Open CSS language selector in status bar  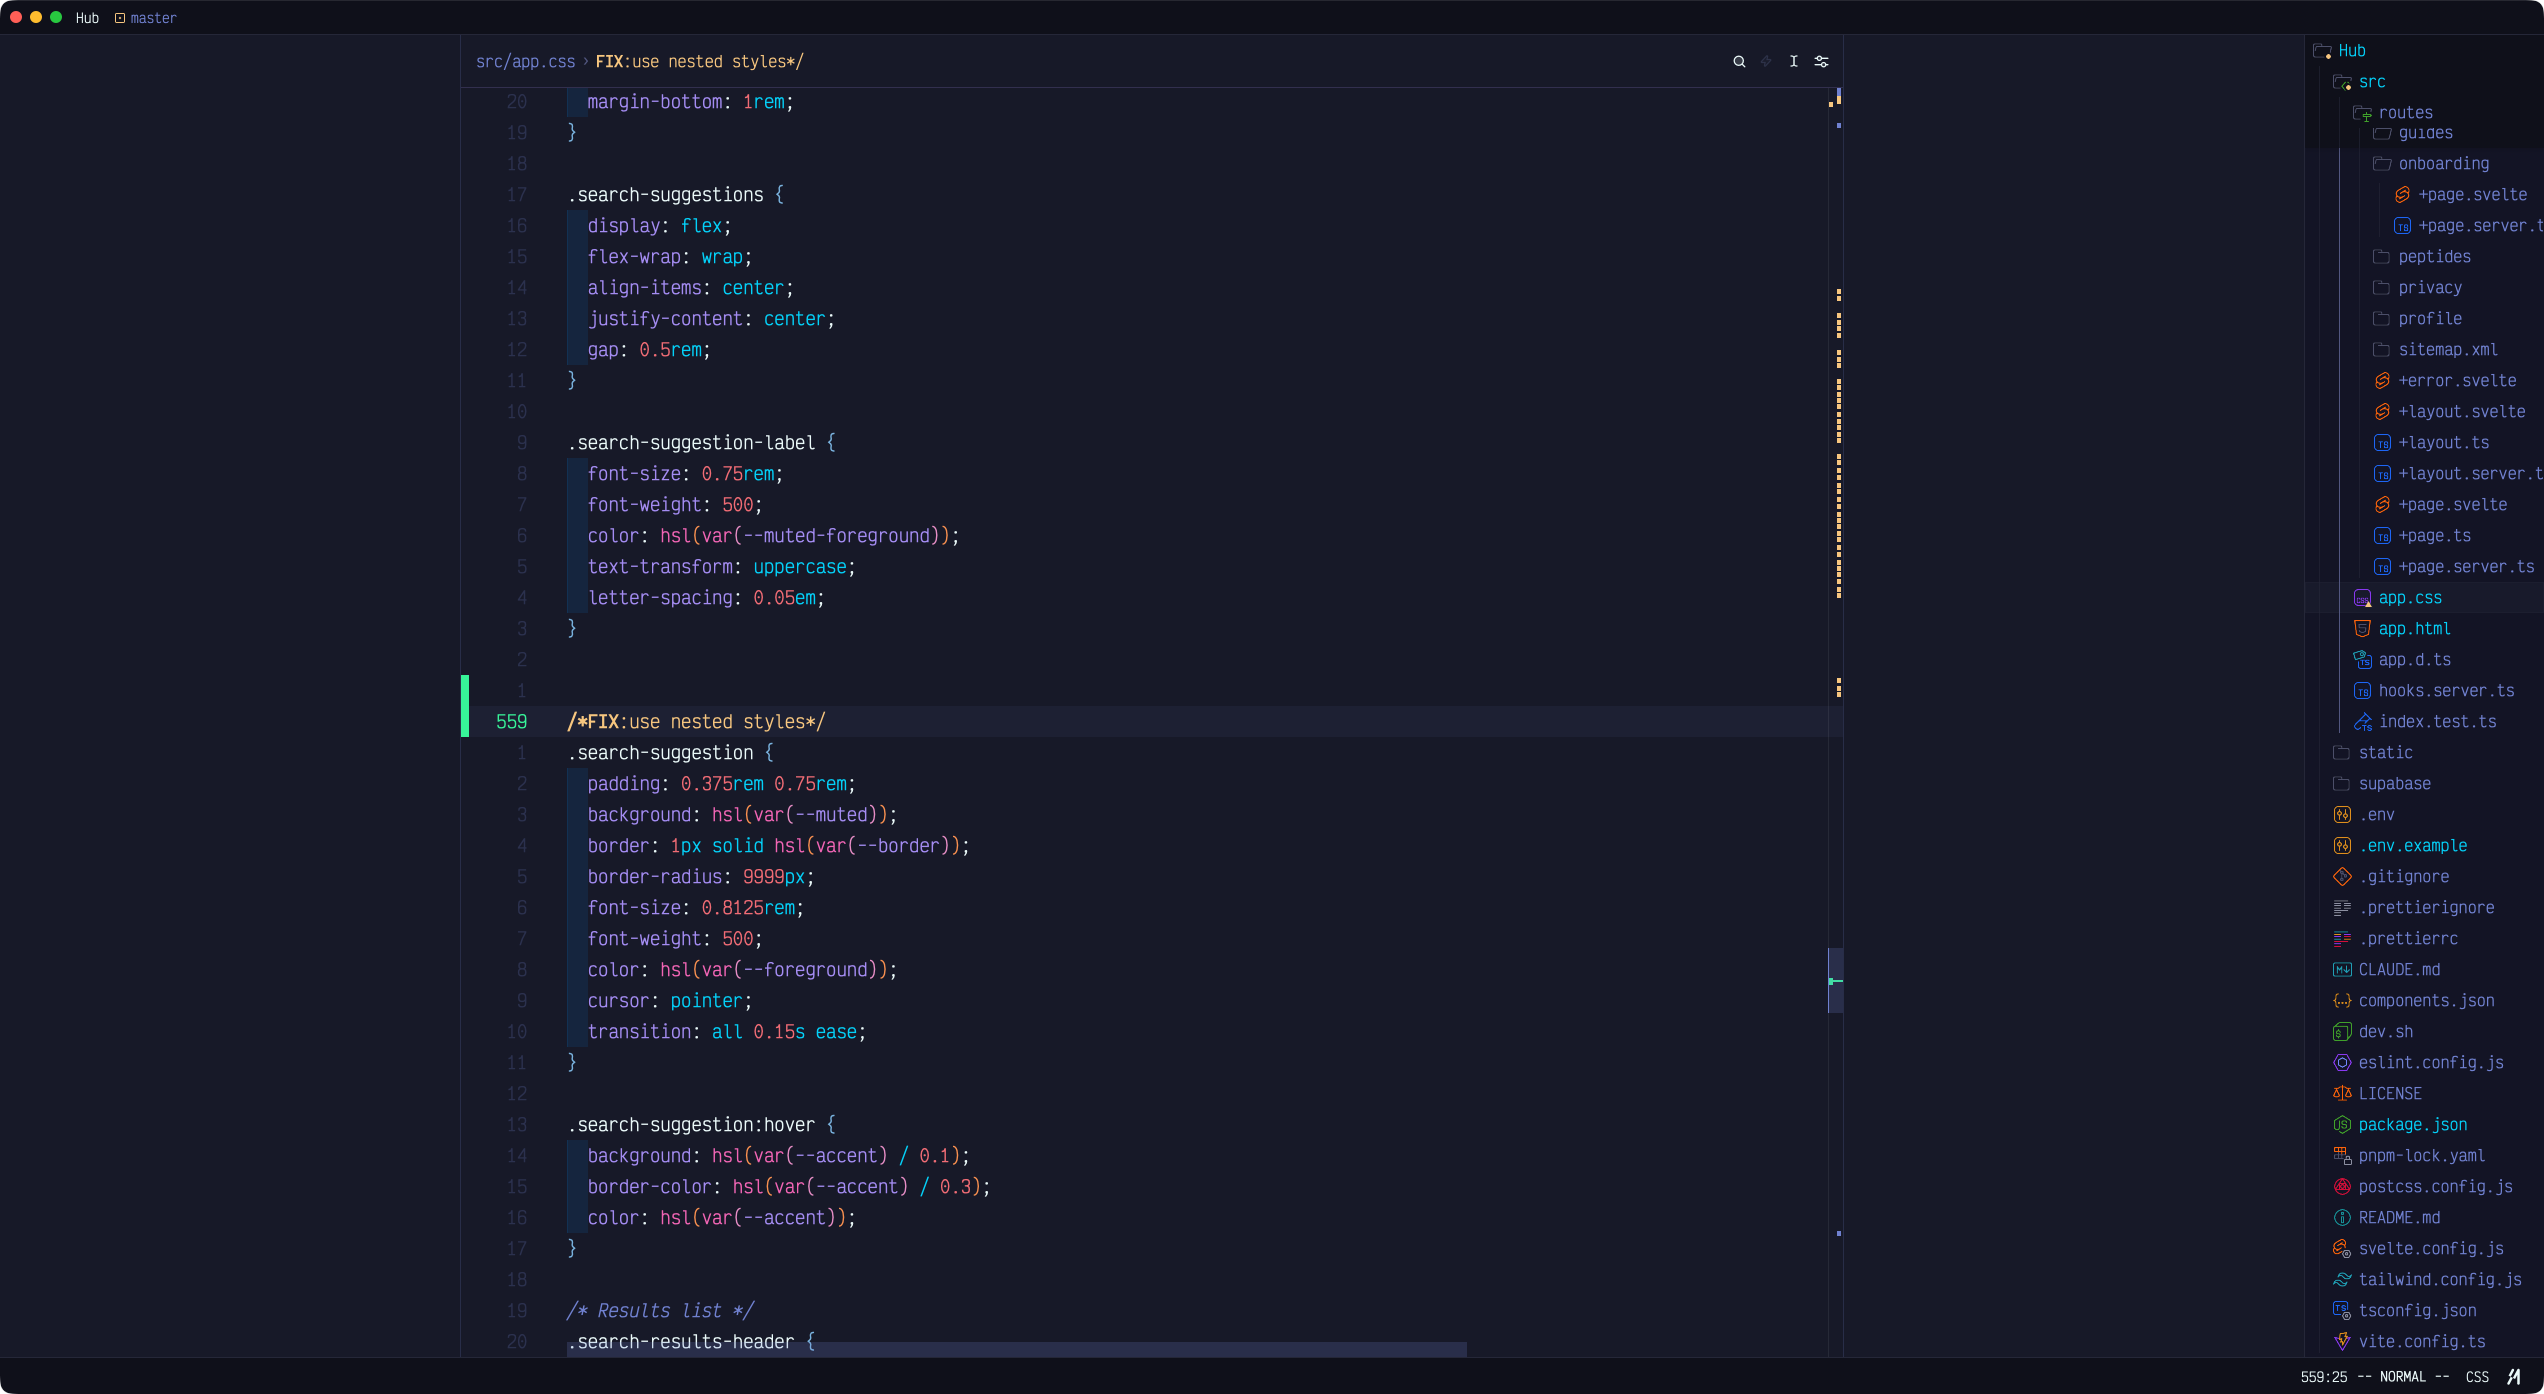coord(2477,1377)
